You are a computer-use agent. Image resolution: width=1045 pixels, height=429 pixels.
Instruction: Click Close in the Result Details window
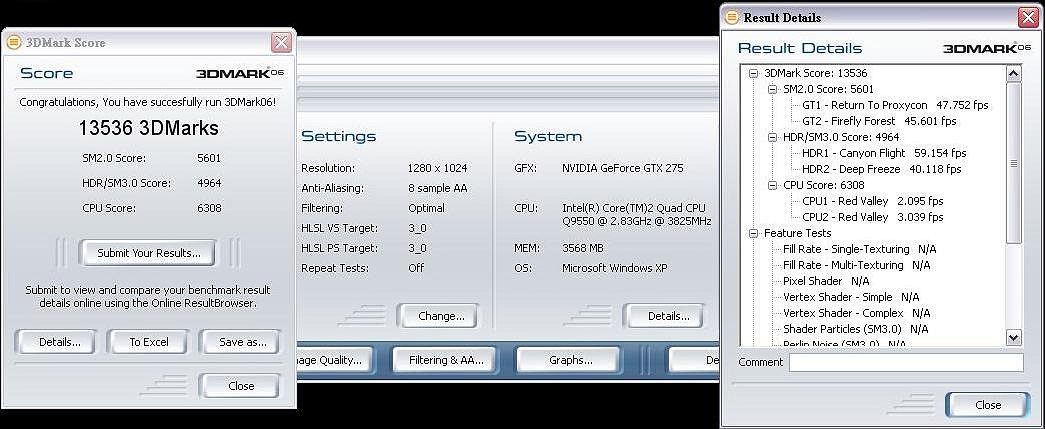coord(988,404)
